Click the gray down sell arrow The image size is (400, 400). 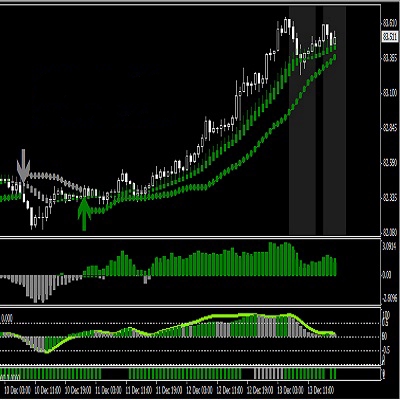pyautogui.click(x=23, y=165)
